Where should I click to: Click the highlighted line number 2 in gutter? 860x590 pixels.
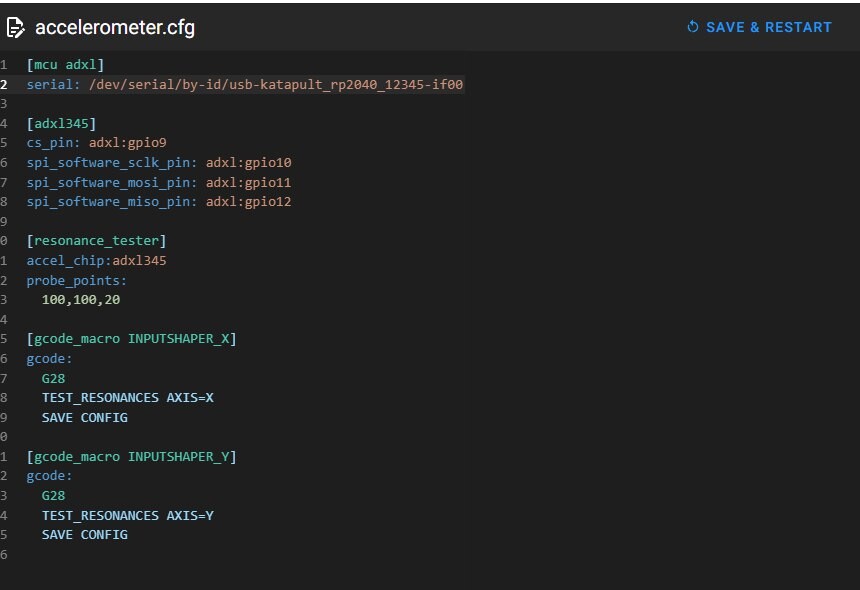(5, 85)
